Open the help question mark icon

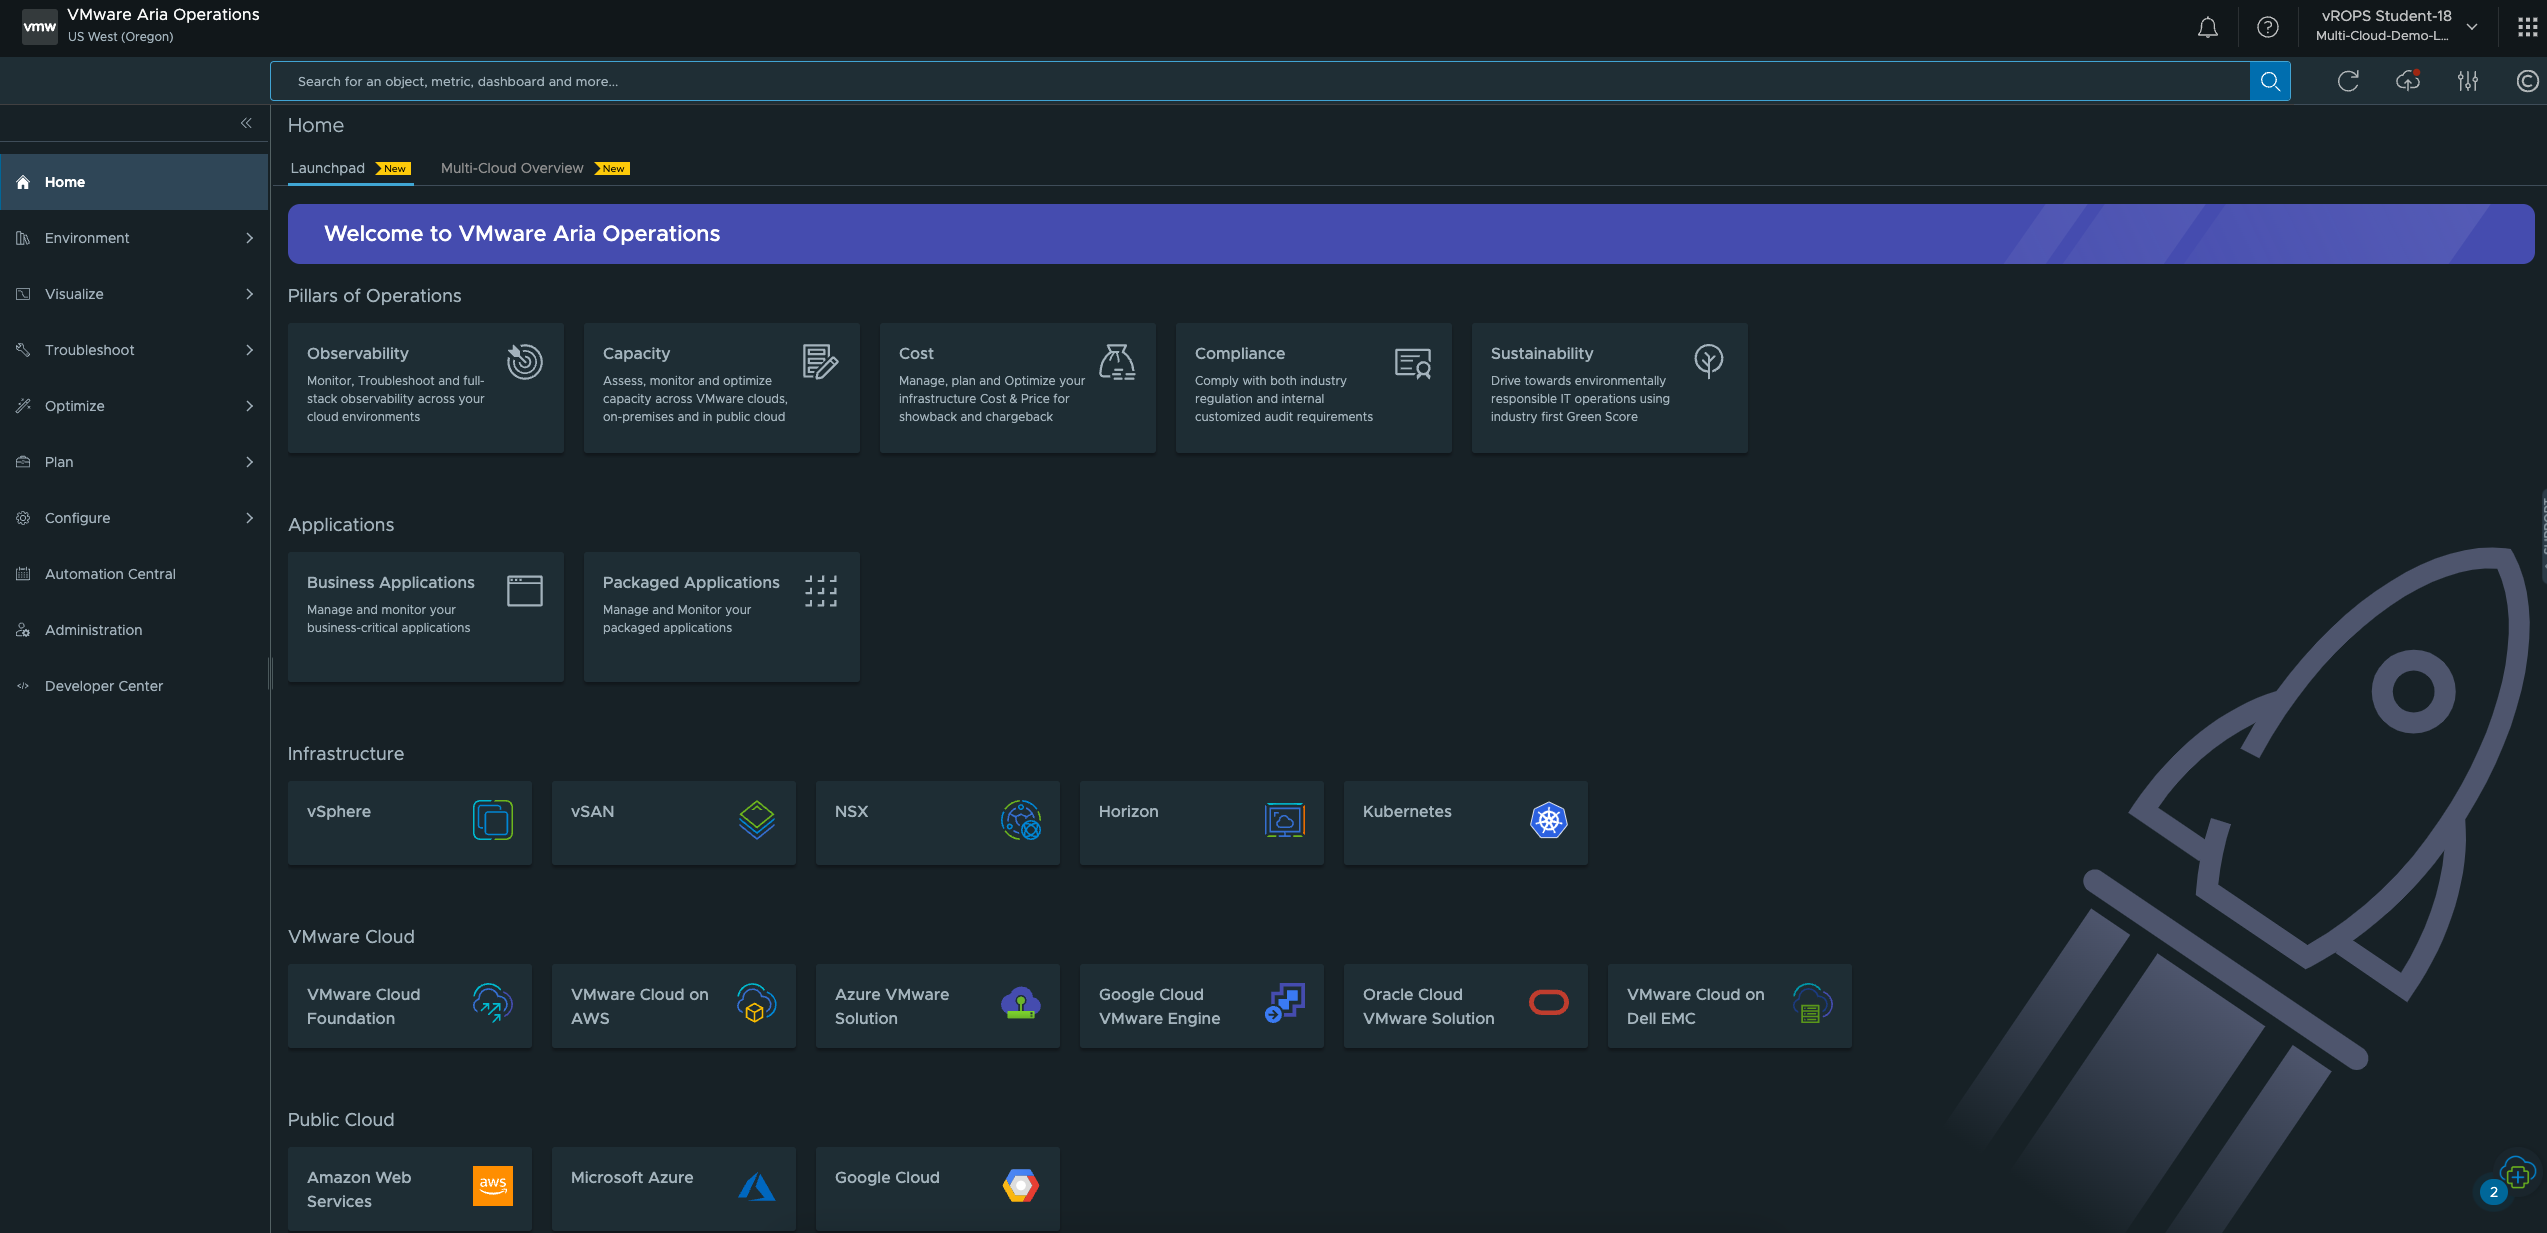point(2267,27)
